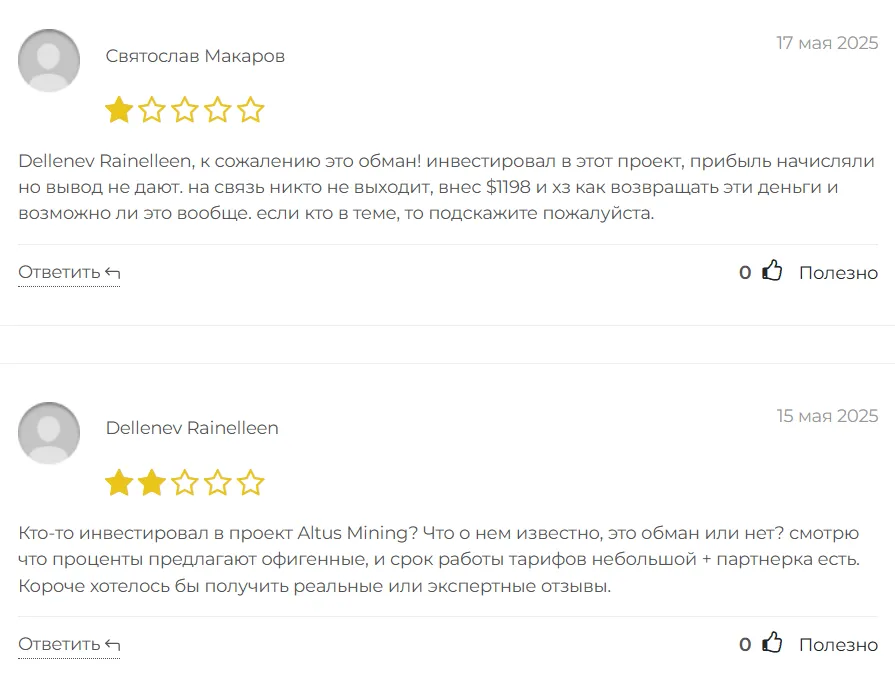Image resolution: width=895 pixels, height=689 pixels.
Task: Click the first star in Святослав Макаров's rating
Action: click(119, 110)
